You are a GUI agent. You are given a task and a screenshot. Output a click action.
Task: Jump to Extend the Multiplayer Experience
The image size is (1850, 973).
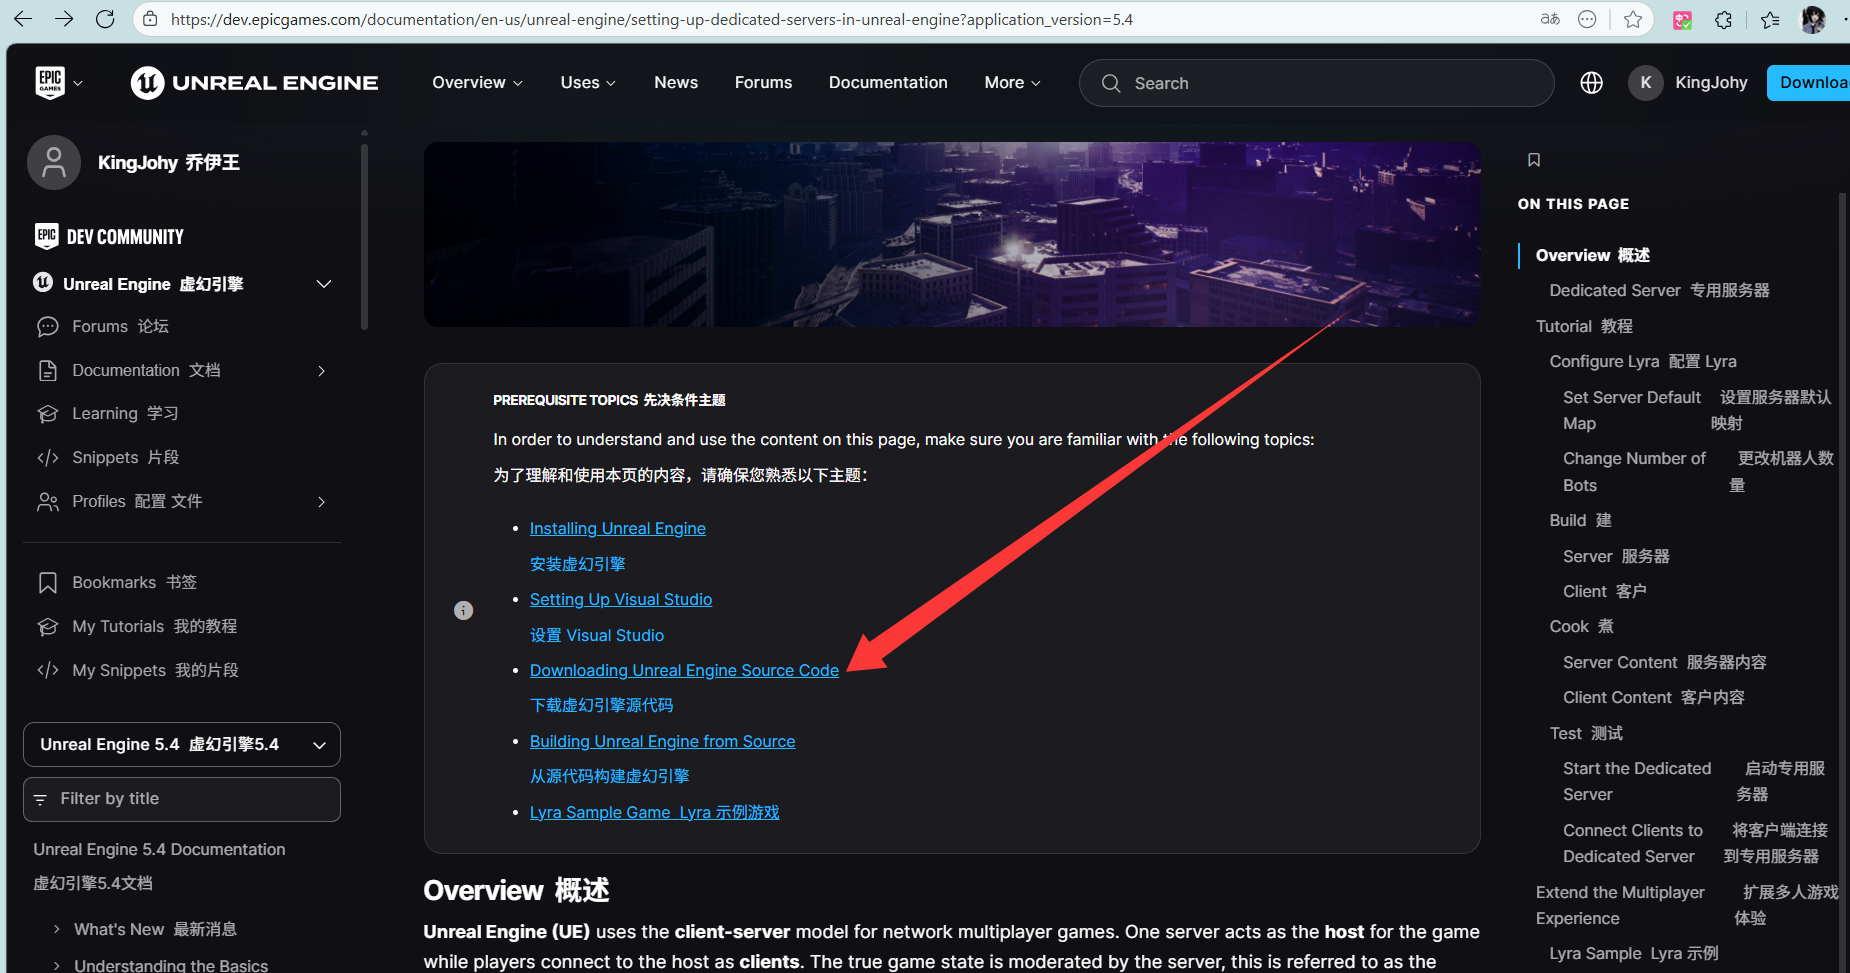[1687, 906]
